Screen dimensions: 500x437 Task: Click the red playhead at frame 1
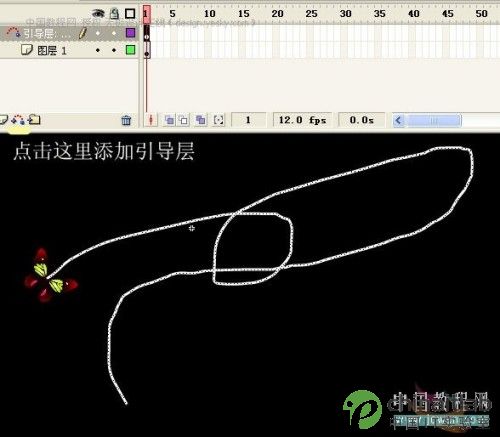pyautogui.click(x=147, y=14)
